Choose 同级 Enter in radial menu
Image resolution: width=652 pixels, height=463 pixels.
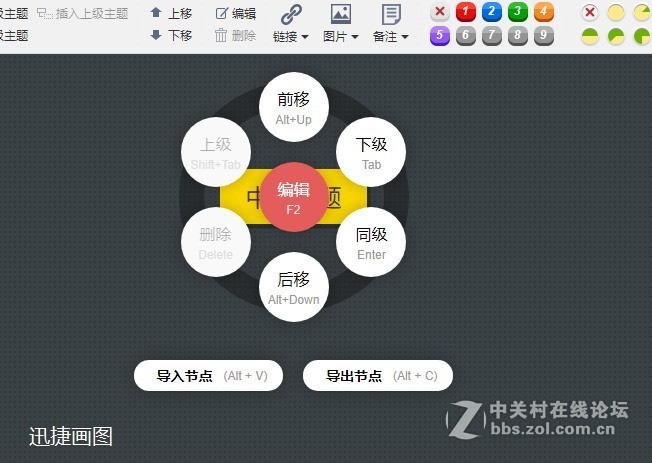[371, 242]
